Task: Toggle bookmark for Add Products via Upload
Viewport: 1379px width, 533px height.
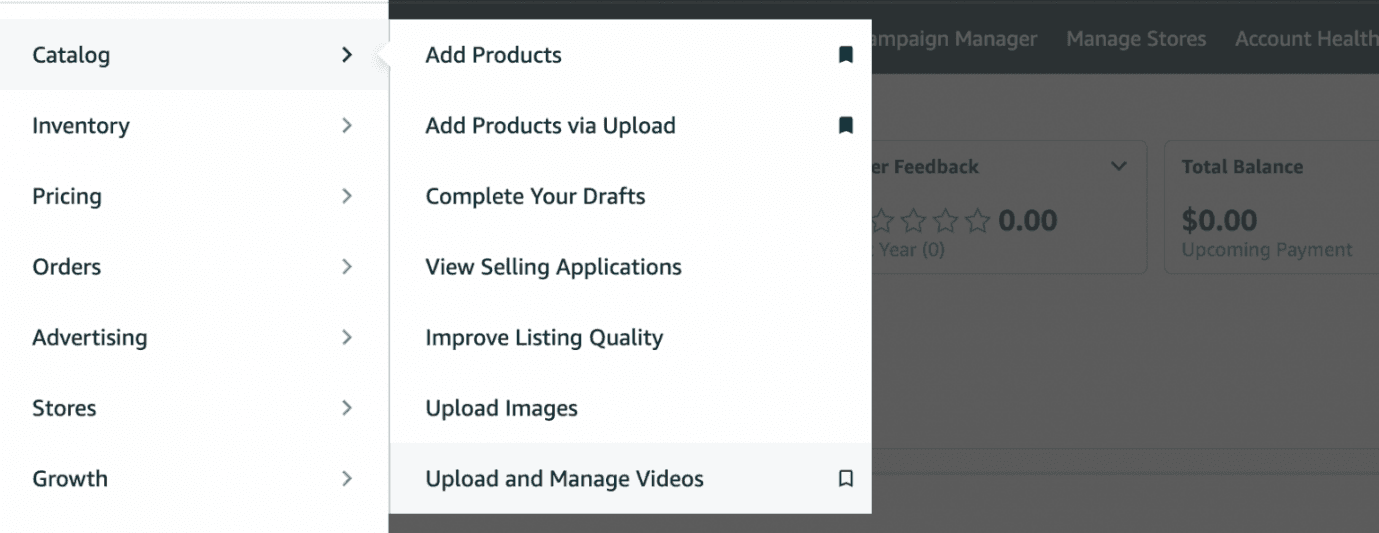Action: coord(845,126)
